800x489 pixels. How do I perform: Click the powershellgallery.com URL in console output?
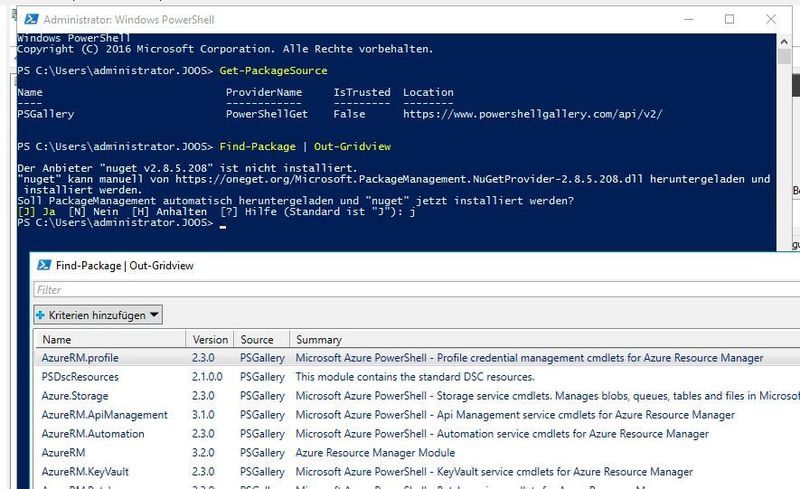pyautogui.click(x=533, y=114)
